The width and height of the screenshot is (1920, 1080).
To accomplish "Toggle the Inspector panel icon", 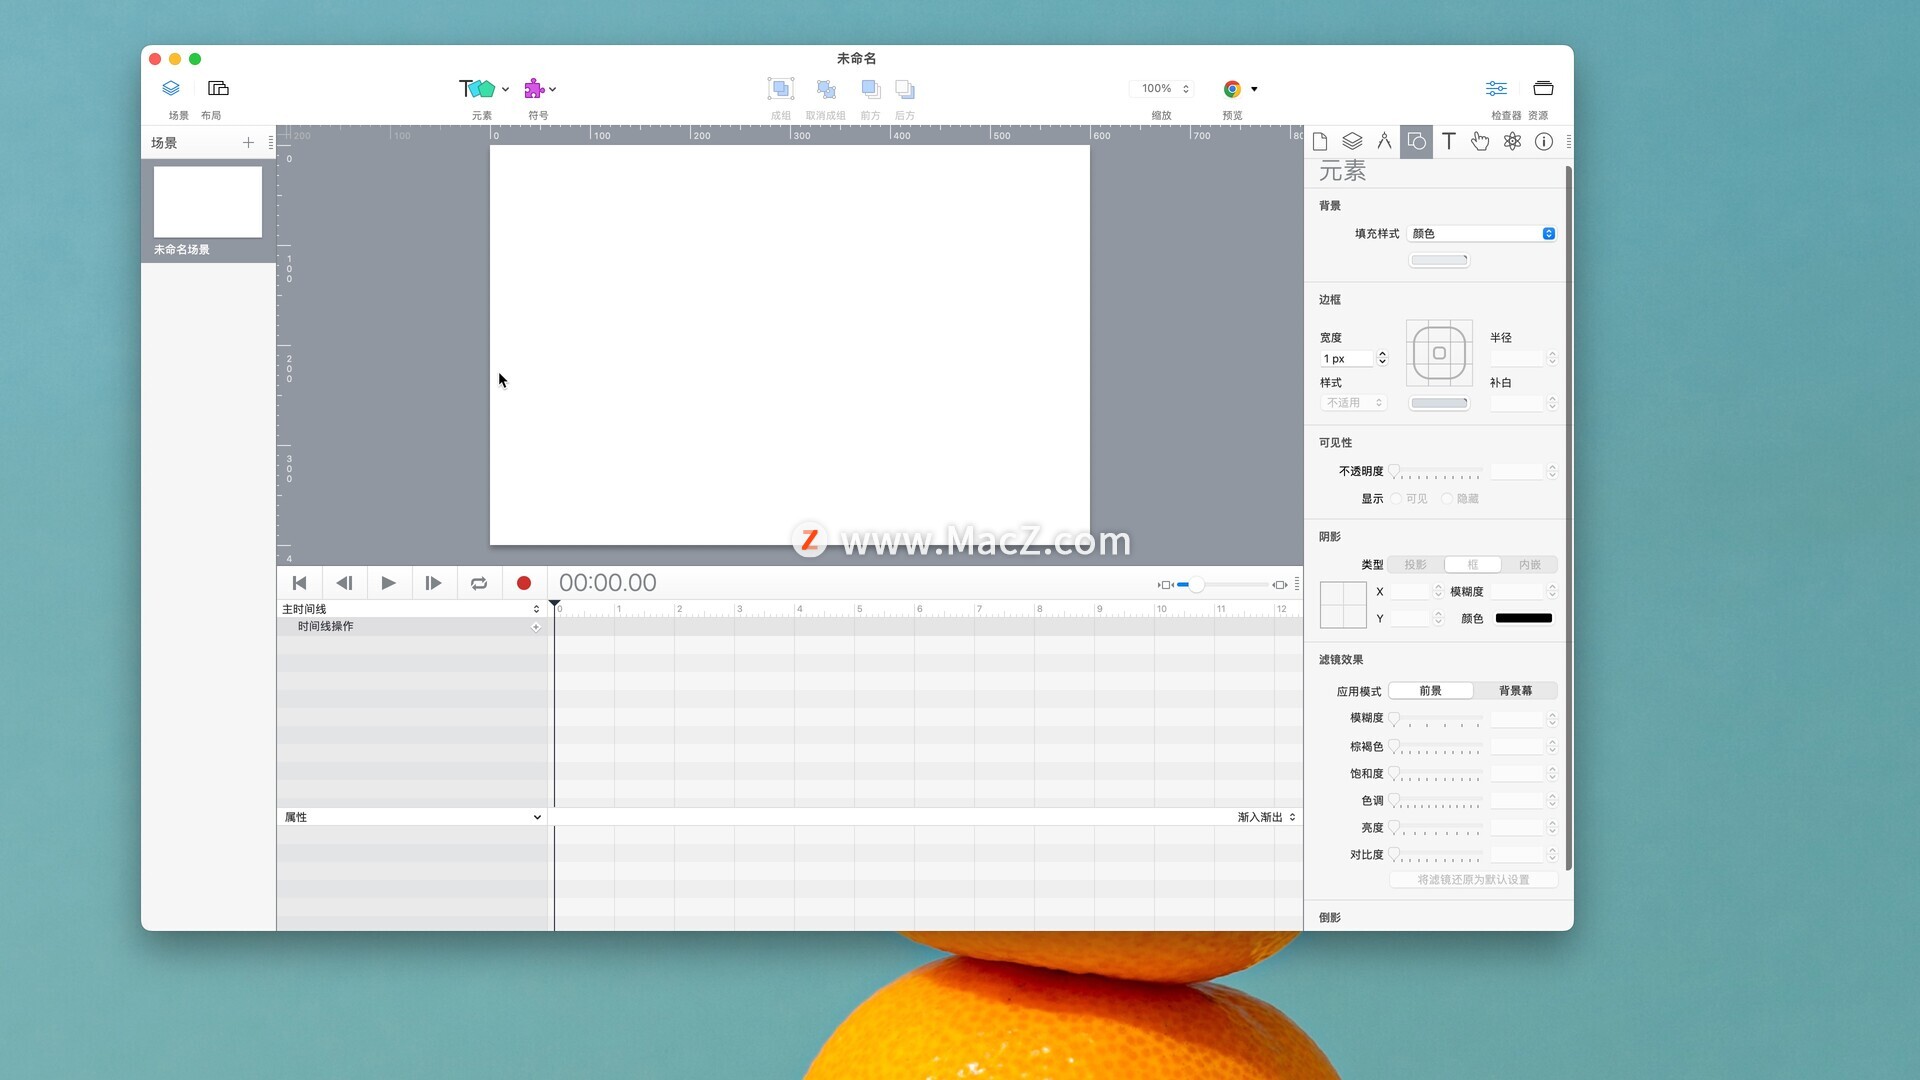I will (1496, 89).
